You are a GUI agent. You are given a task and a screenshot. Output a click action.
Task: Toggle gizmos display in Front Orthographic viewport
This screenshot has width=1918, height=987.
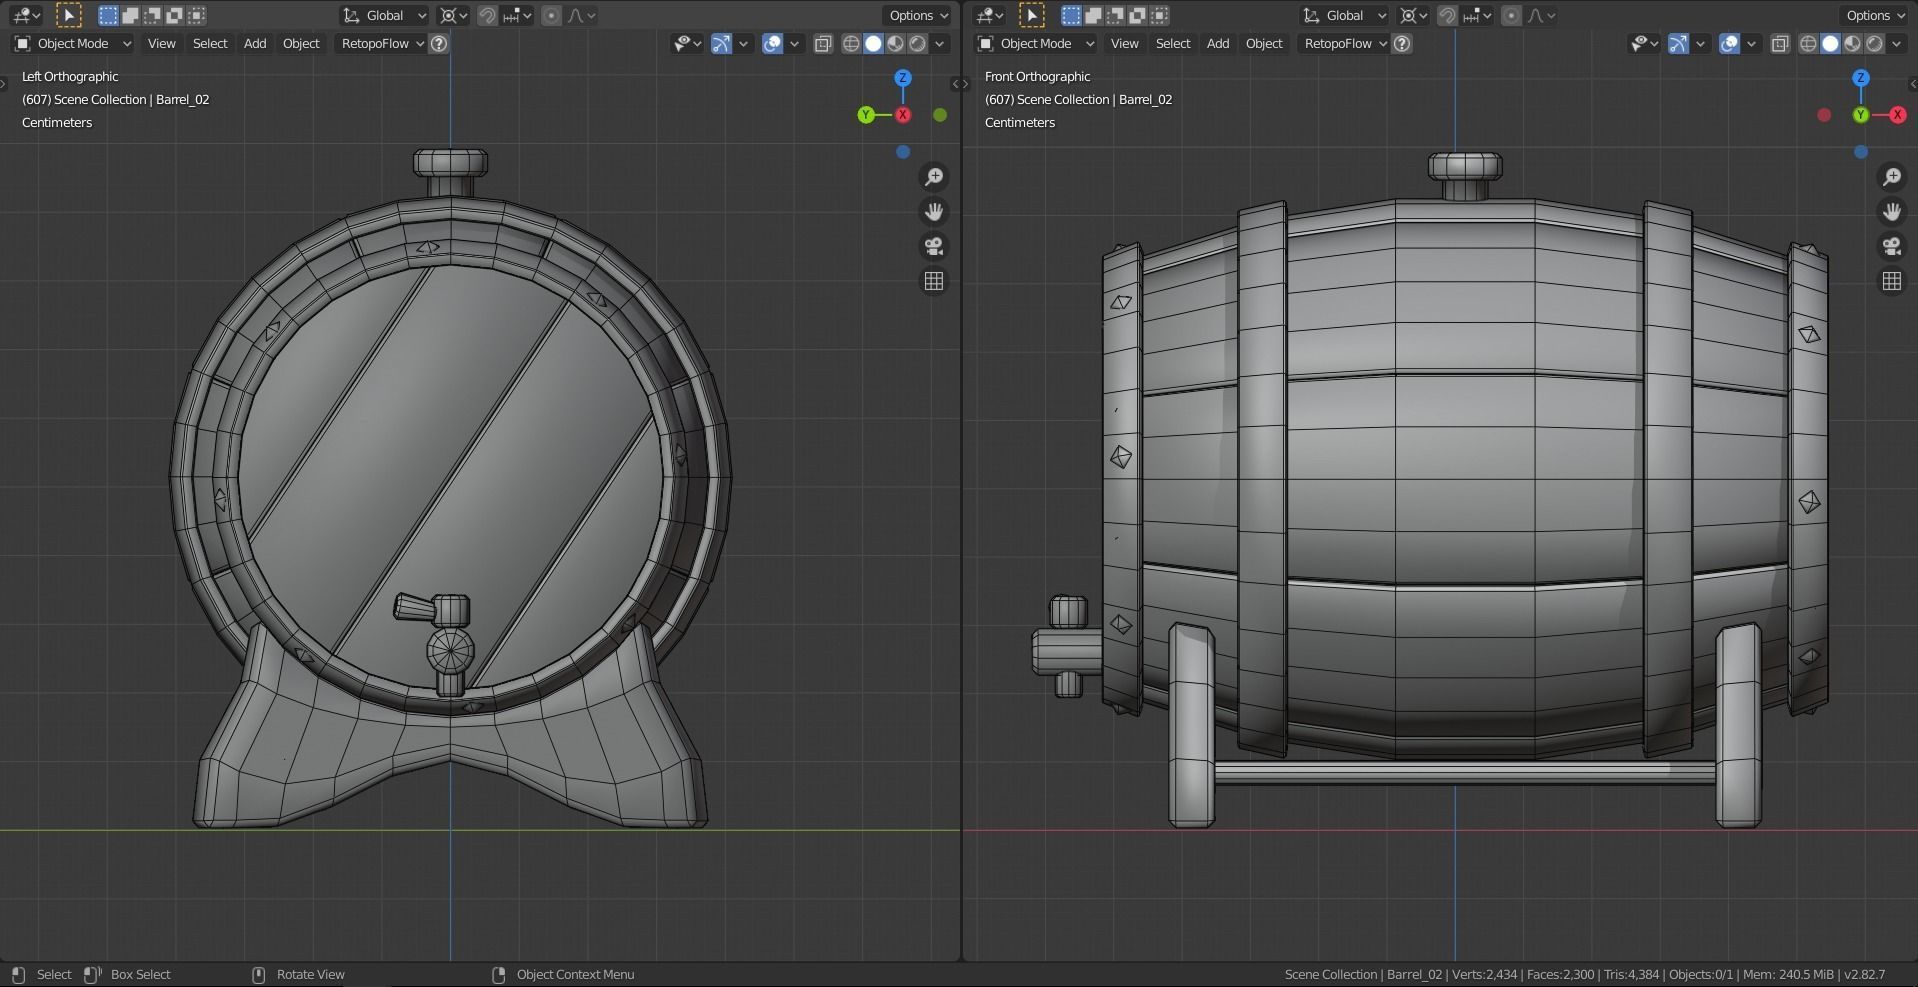click(x=1678, y=43)
